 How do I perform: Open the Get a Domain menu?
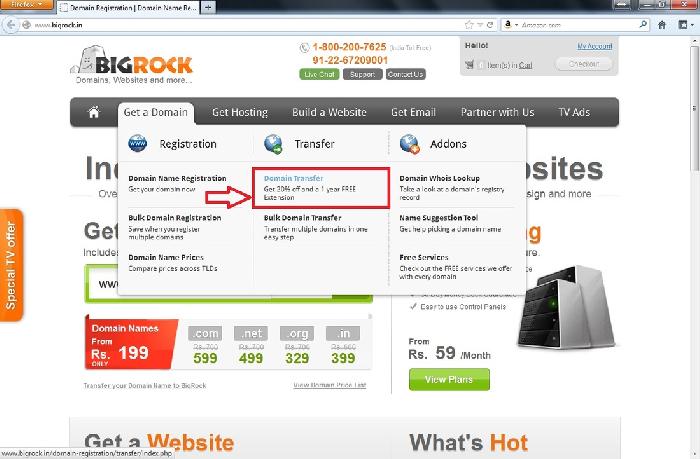(x=156, y=113)
